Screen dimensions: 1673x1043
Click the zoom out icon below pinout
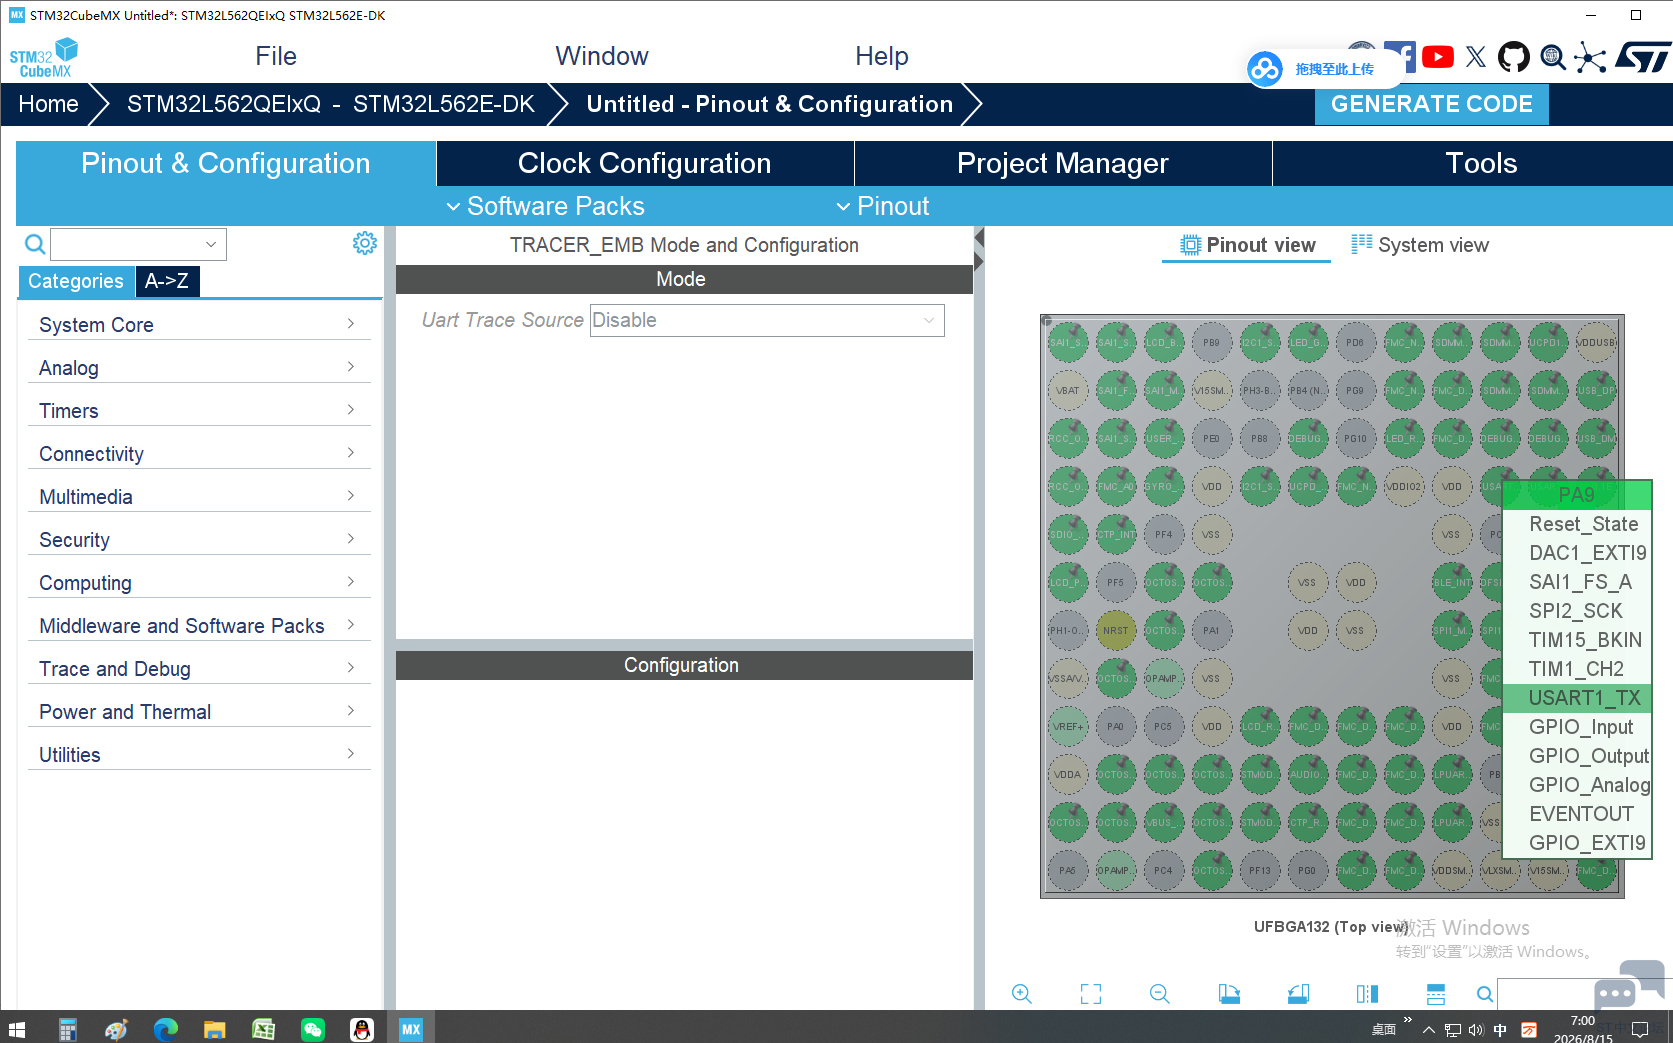tap(1160, 993)
